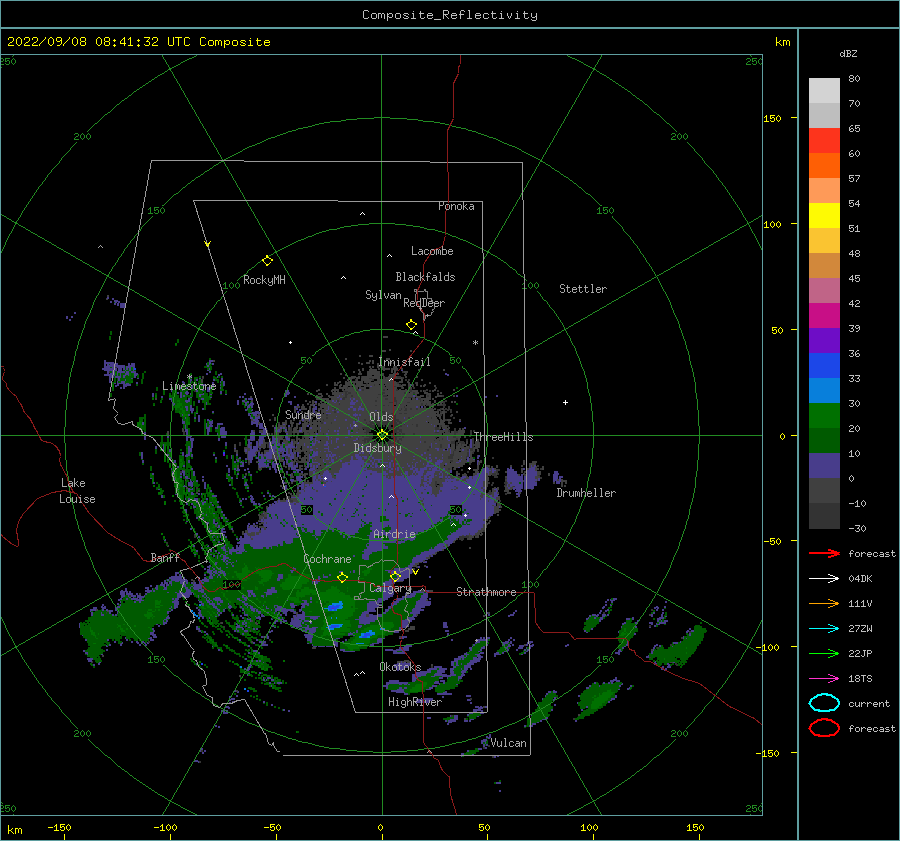900x841 pixels.
Task: Click the Calgary city label
Action: [x=390, y=588]
